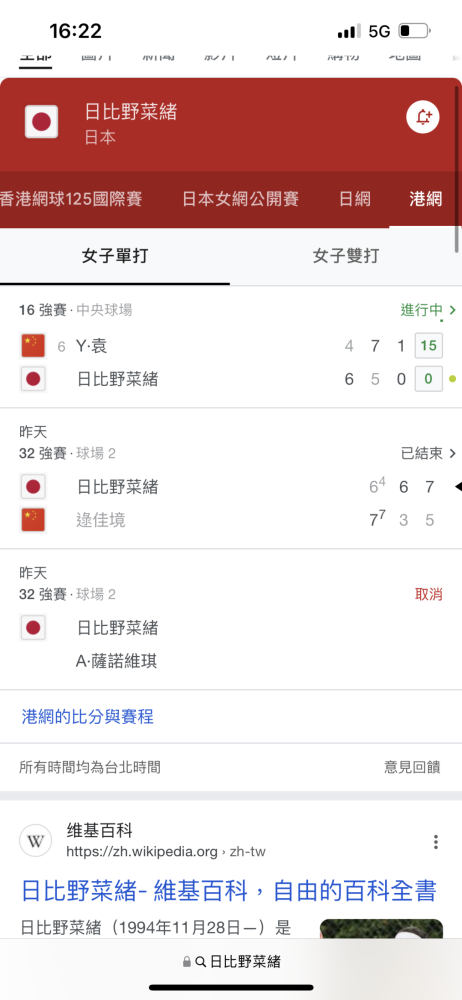Tap the battery indicator in status bar
The width and height of the screenshot is (462, 1000).
(x=415, y=31)
